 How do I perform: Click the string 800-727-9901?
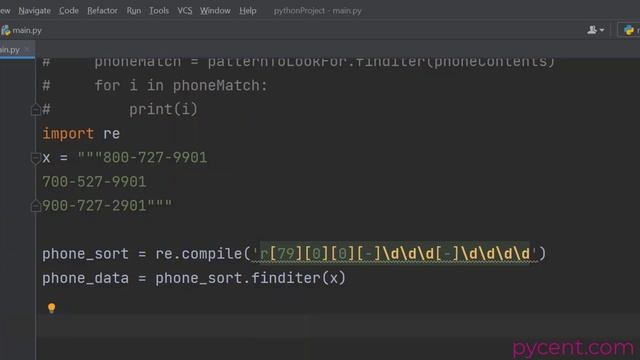tap(155, 158)
